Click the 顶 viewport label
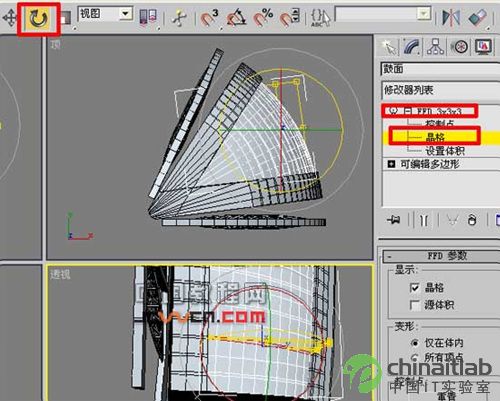The width and height of the screenshot is (500, 401). click(55, 44)
